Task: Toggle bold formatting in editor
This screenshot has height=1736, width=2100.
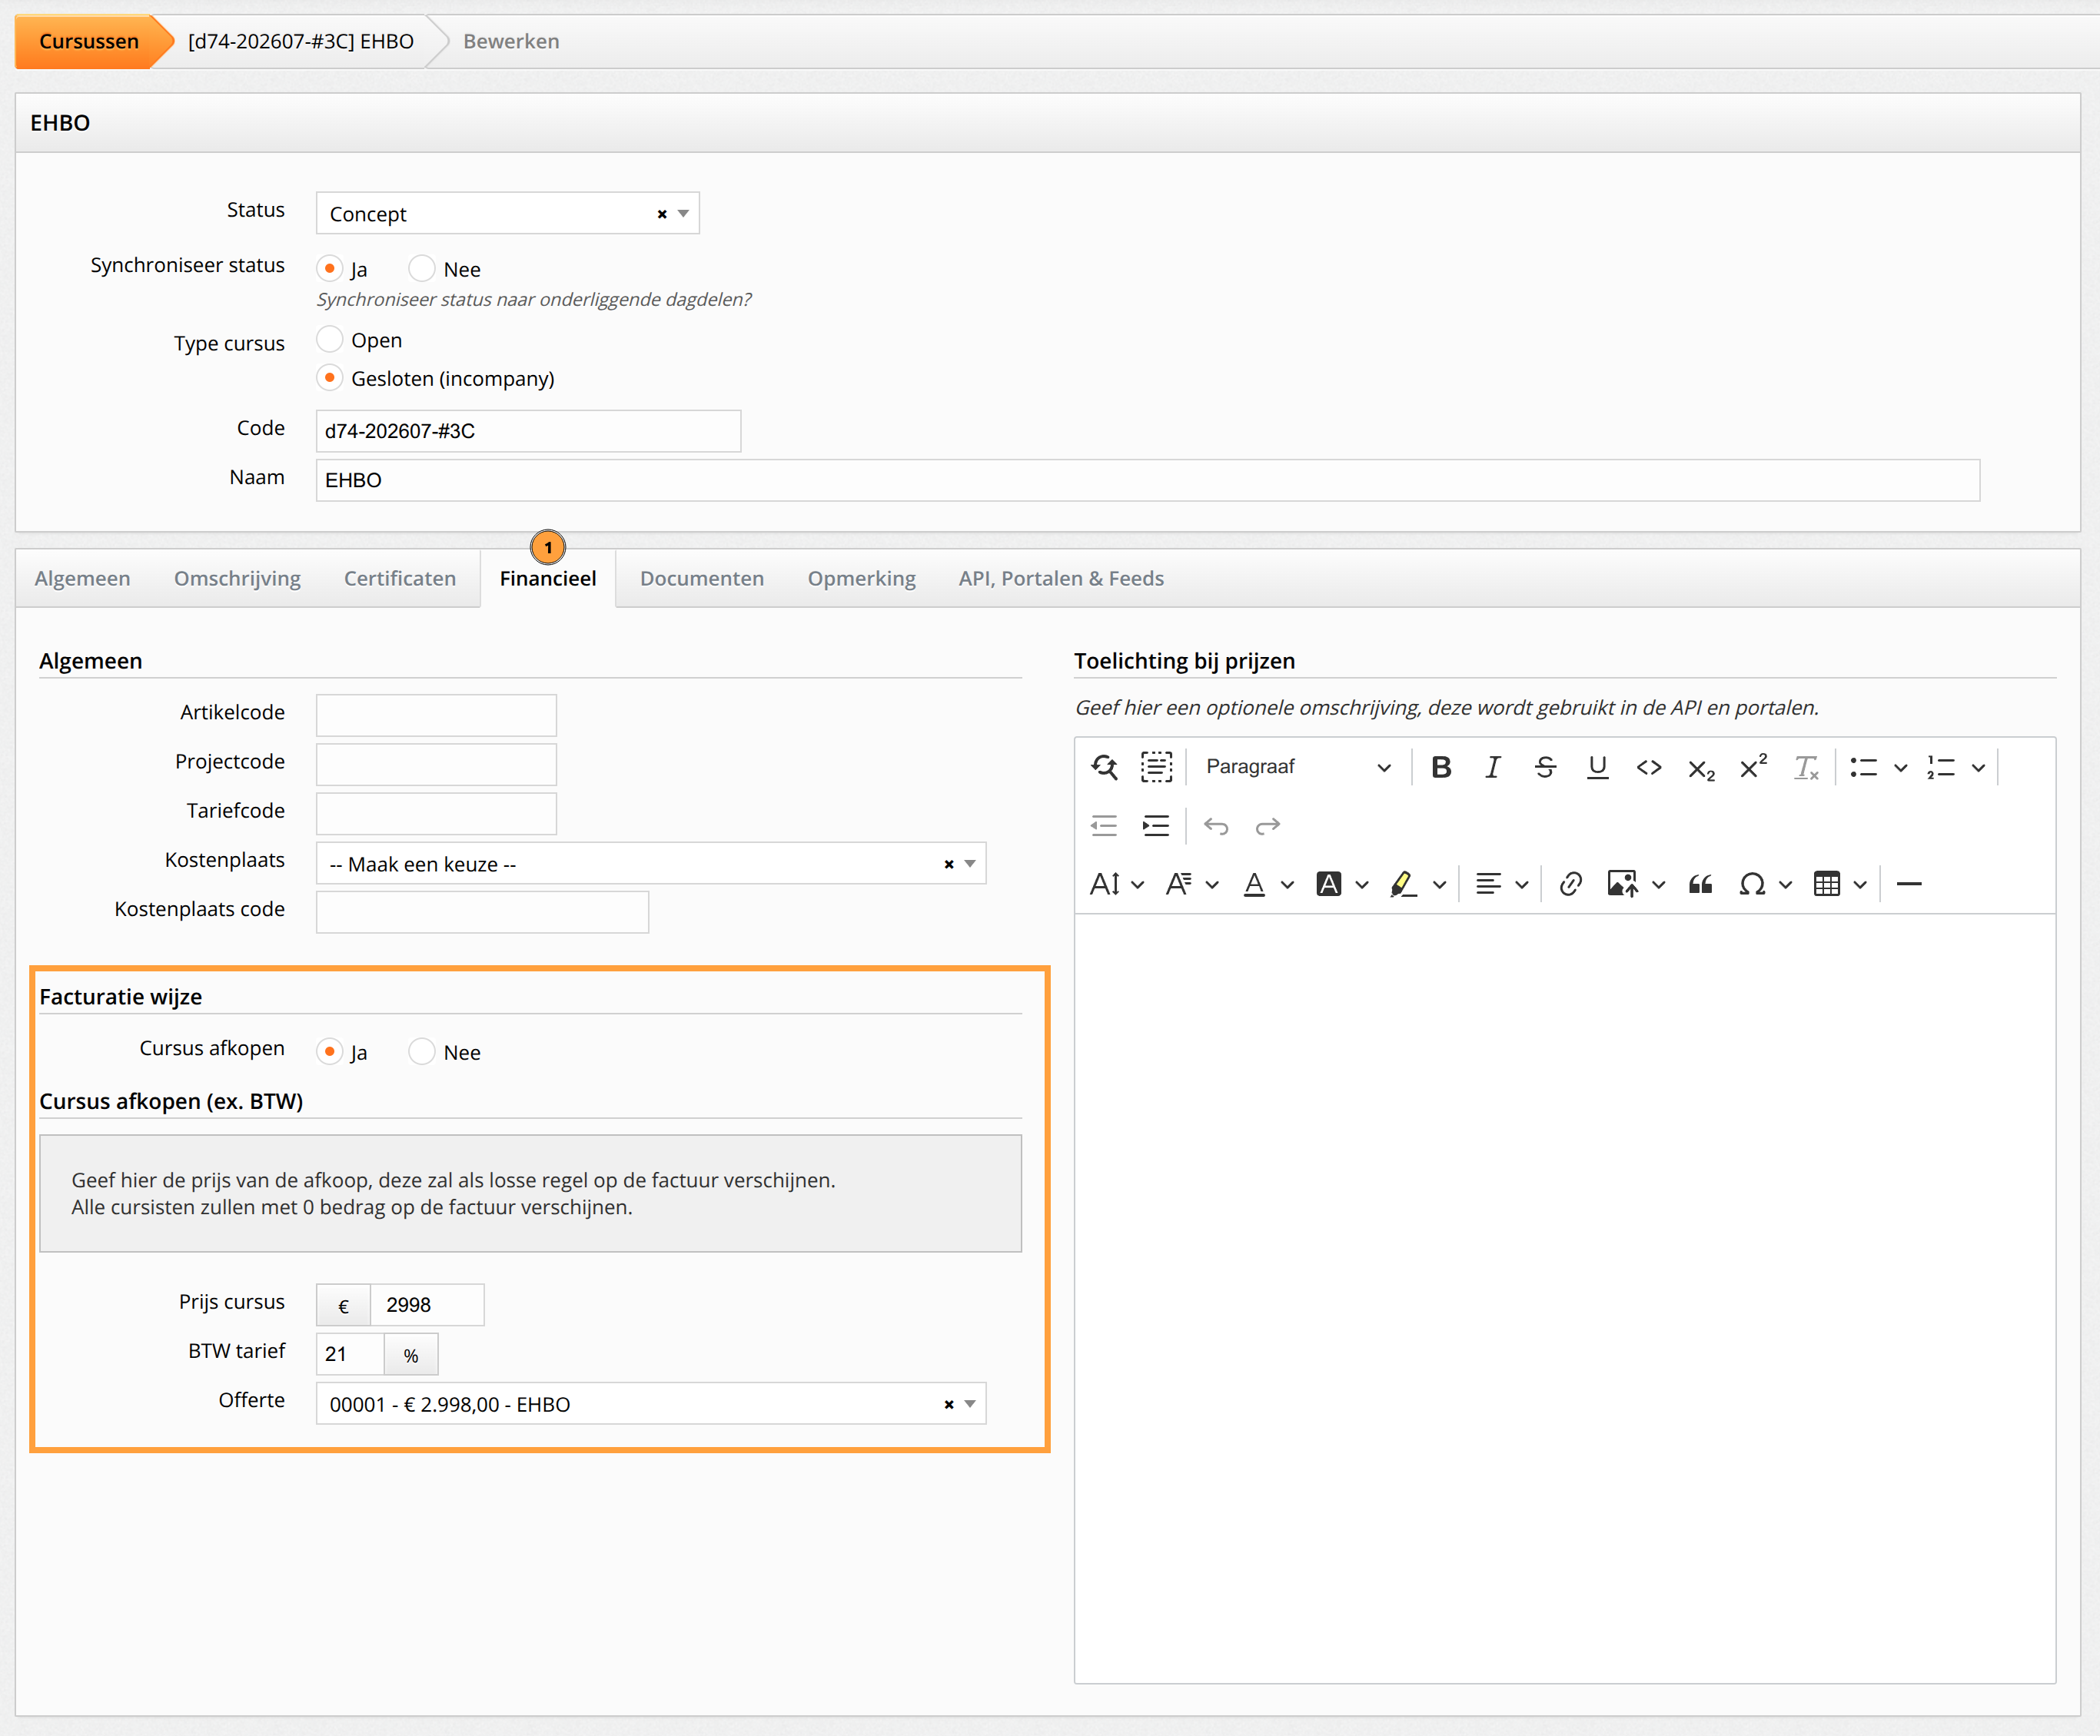Action: tap(1441, 767)
